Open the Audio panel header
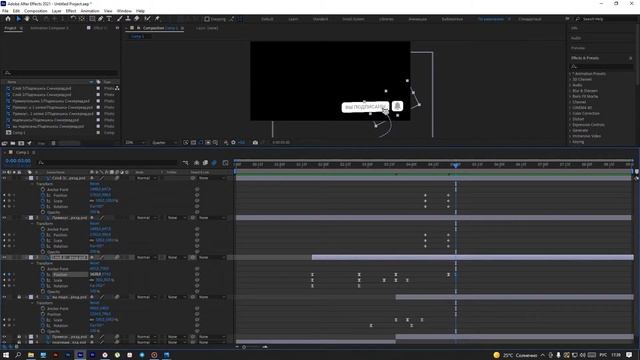 [x=576, y=38]
